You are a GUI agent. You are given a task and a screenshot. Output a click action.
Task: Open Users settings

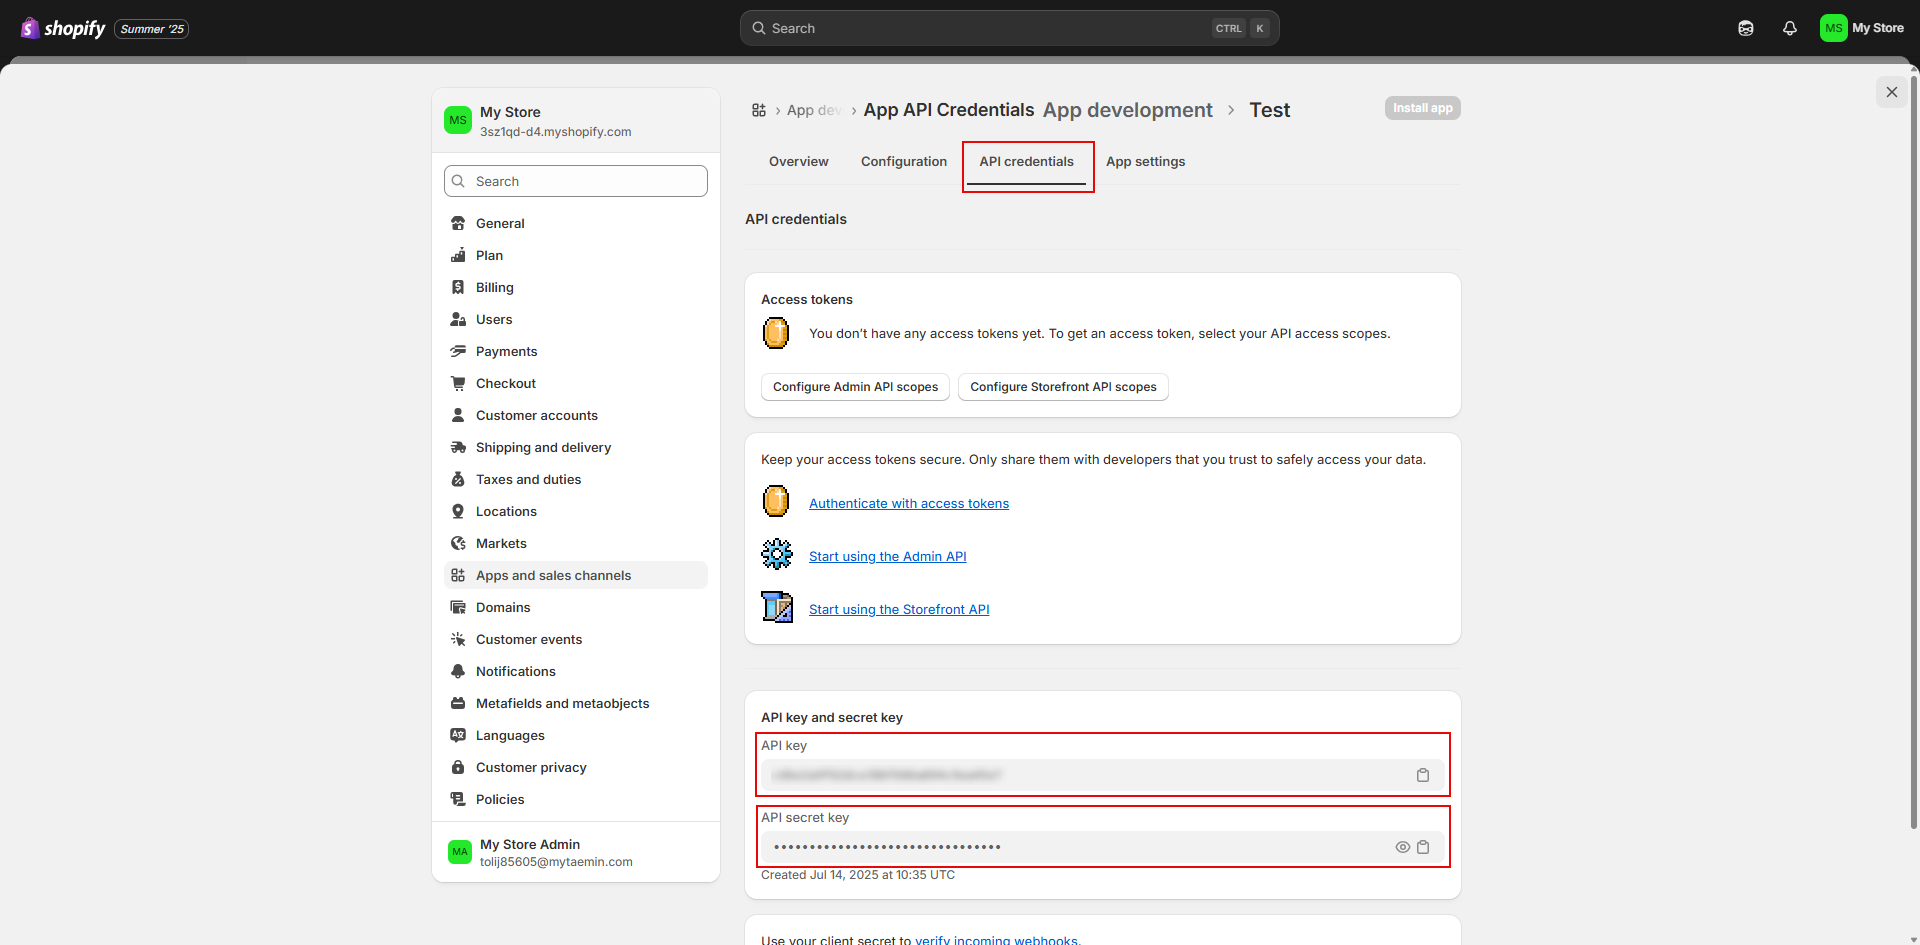576,319
